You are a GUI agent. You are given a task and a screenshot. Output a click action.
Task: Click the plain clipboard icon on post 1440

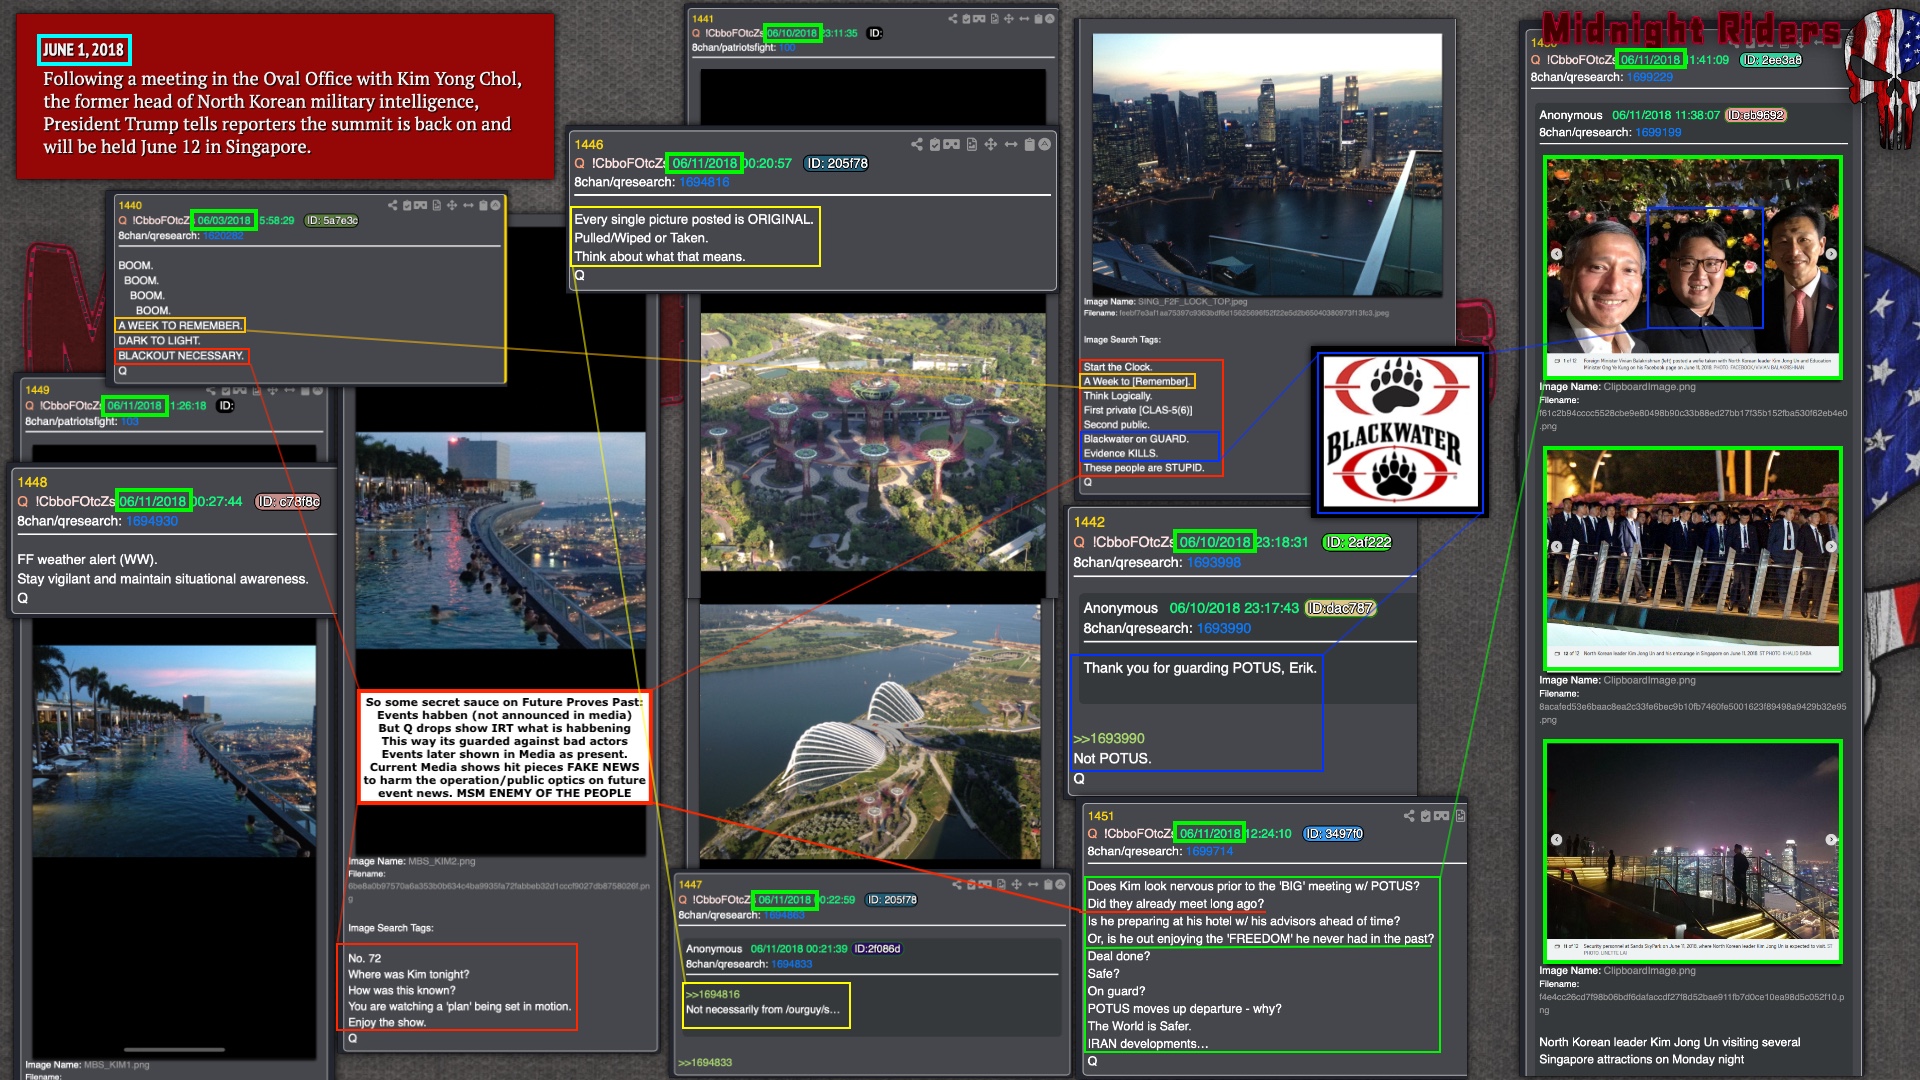[x=483, y=205]
